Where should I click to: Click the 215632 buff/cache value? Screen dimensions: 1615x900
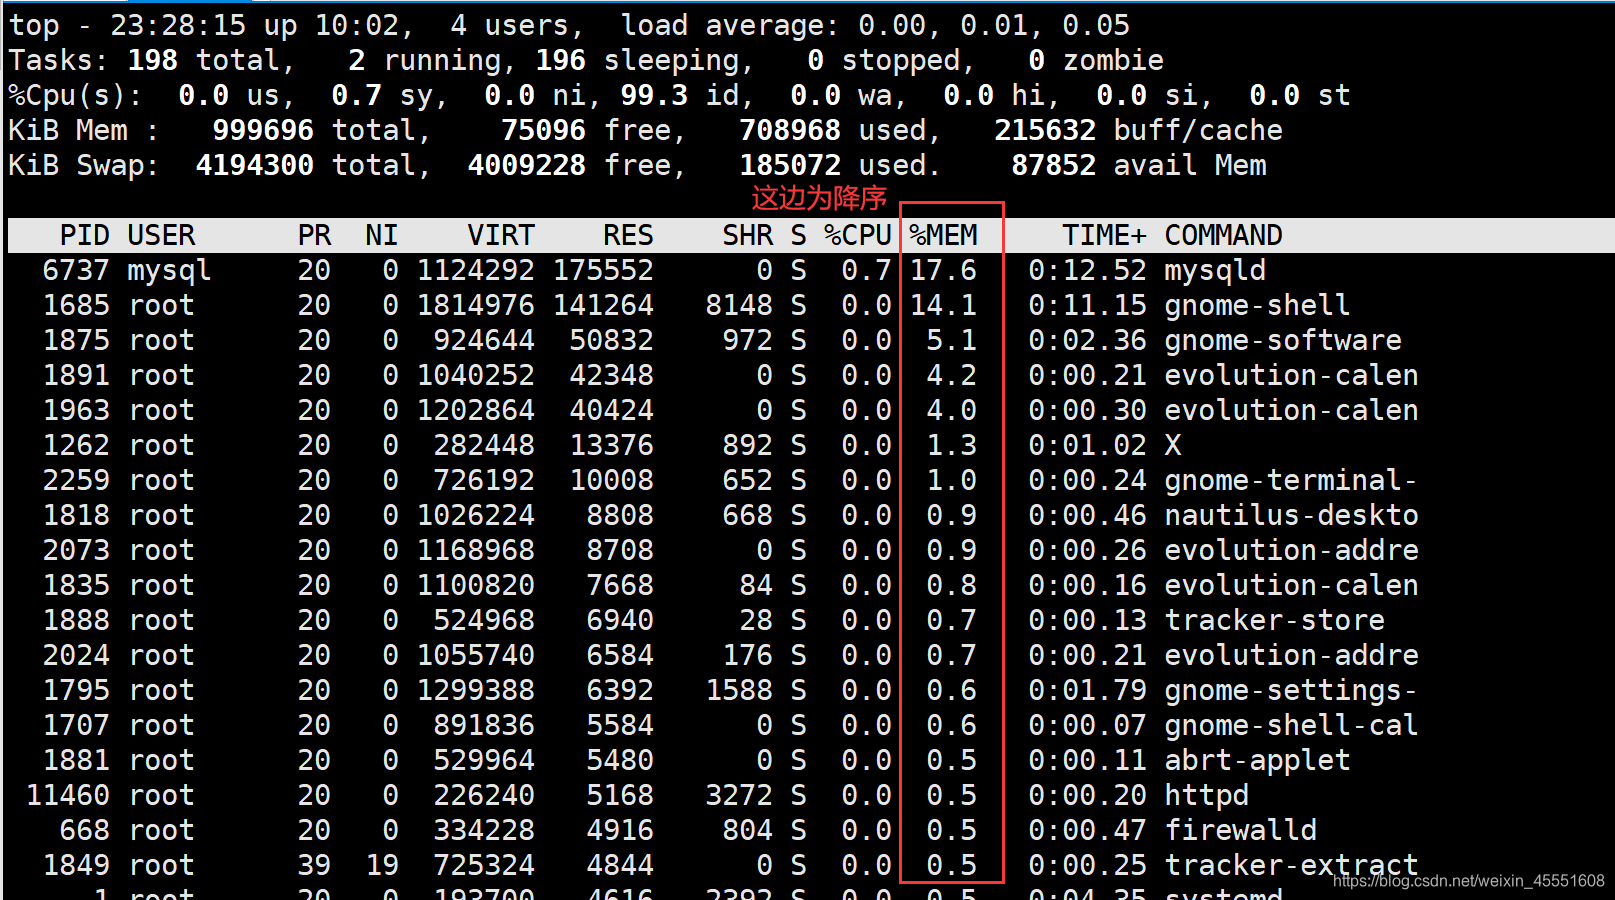(1045, 130)
